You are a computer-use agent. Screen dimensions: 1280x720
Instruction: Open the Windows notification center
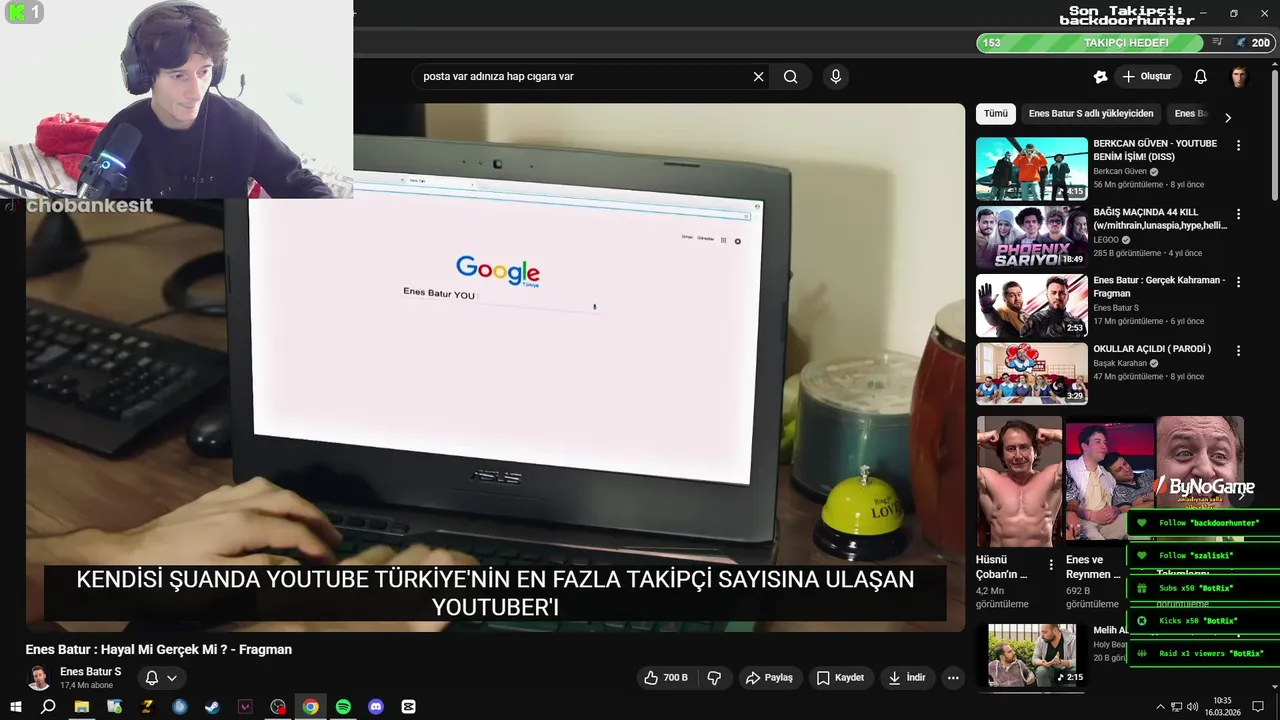coord(1258,707)
